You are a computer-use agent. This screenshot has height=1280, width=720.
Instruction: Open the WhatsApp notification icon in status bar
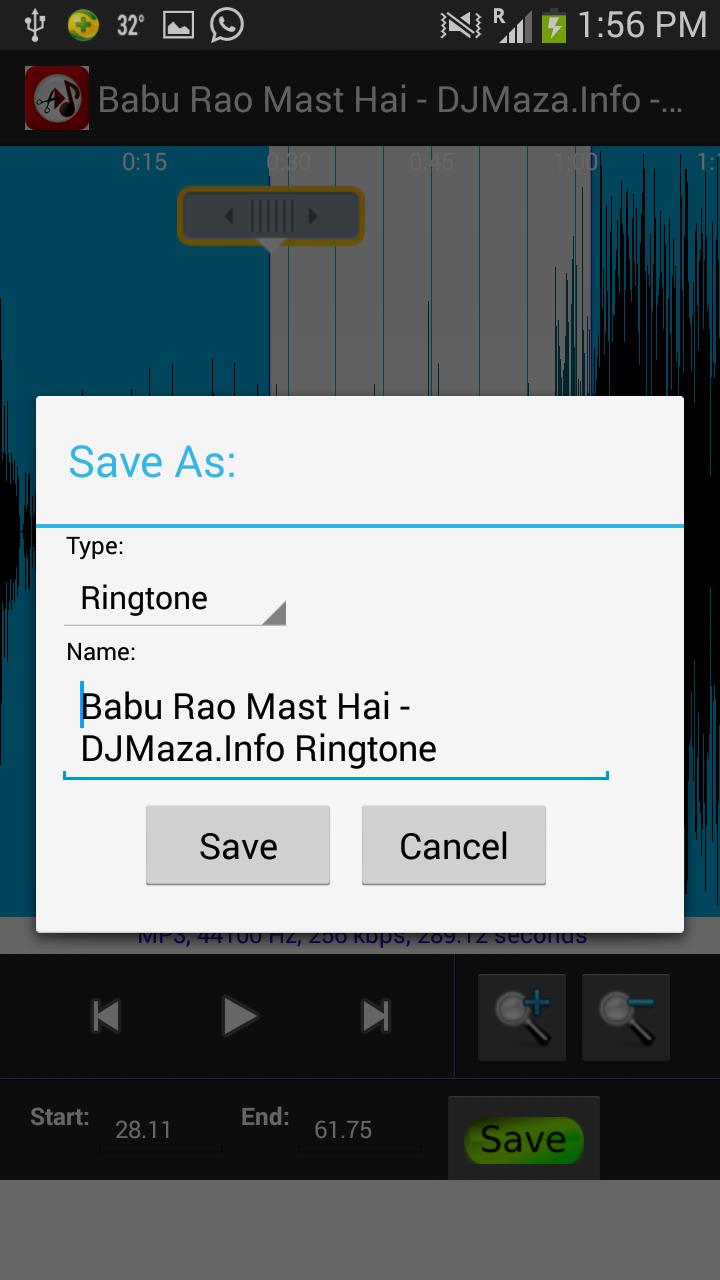click(227, 25)
